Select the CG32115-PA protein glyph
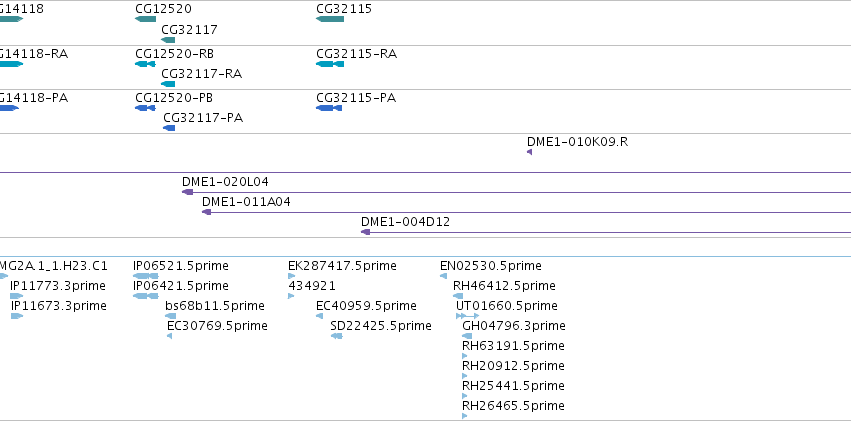 (x=329, y=108)
